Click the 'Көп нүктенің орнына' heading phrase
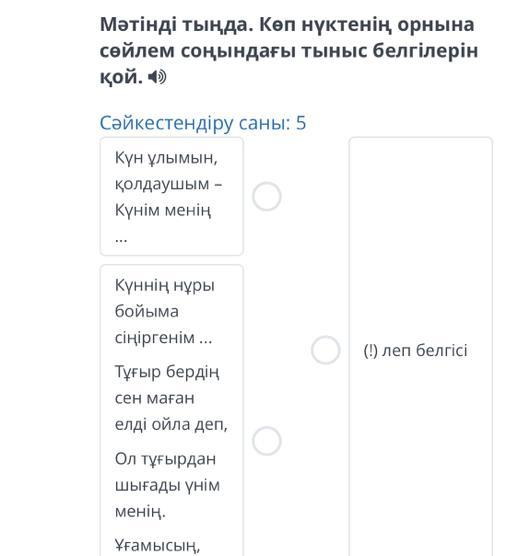 367,25
